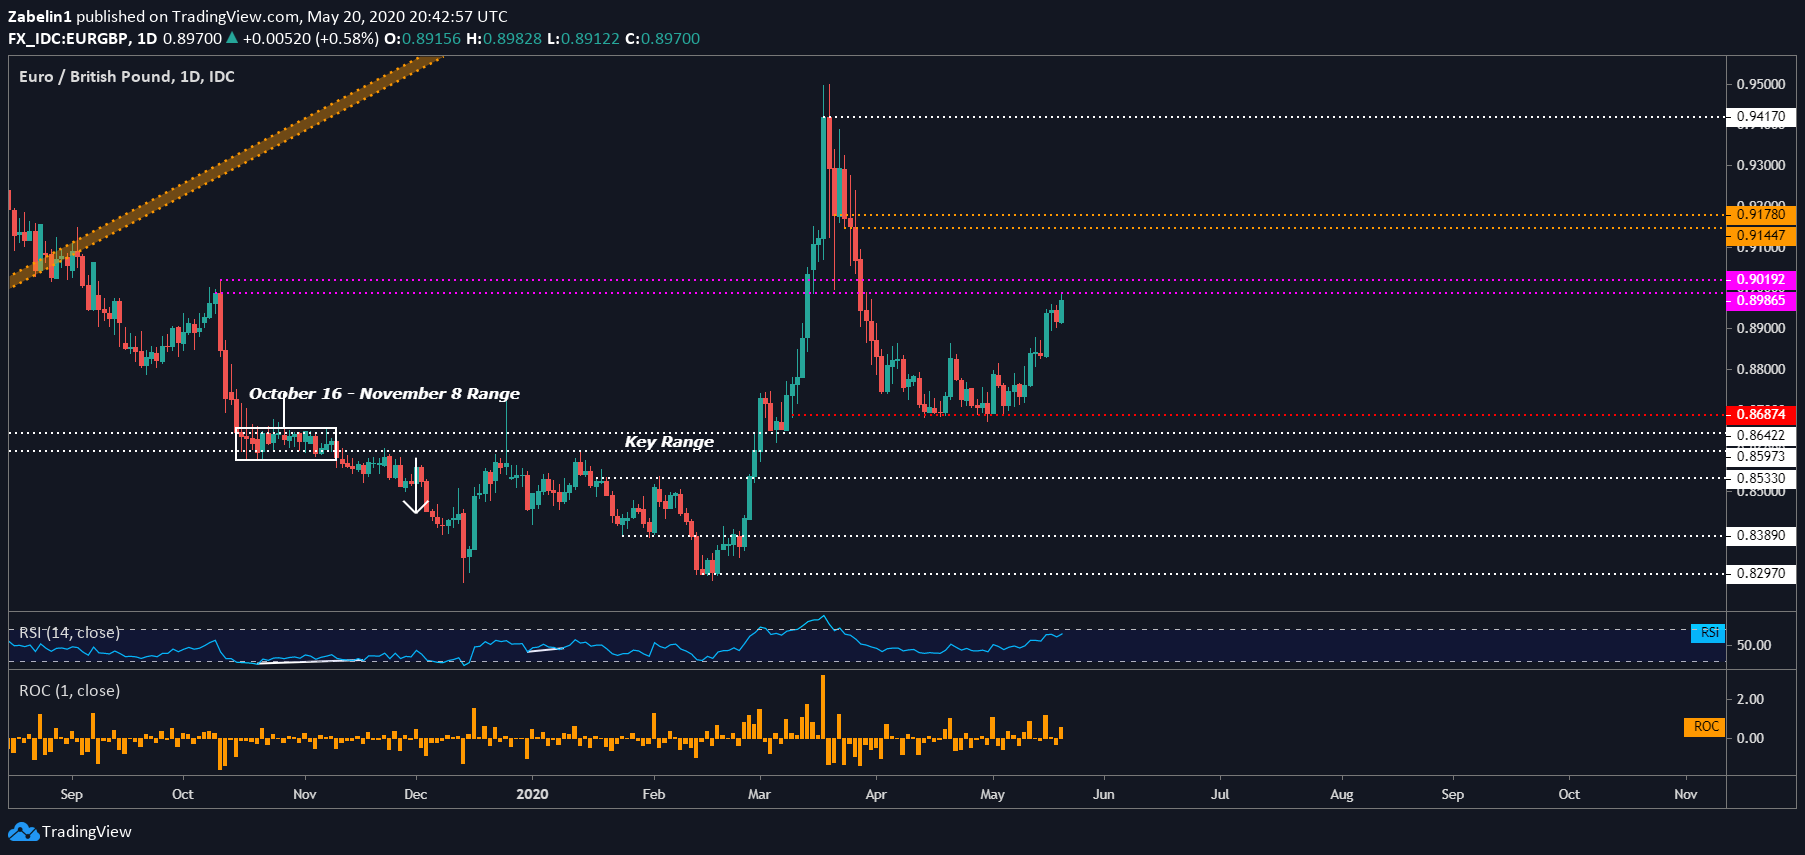Screen dimensions: 1805x855
Task: Click the TradingView logo icon
Action: (23, 832)
